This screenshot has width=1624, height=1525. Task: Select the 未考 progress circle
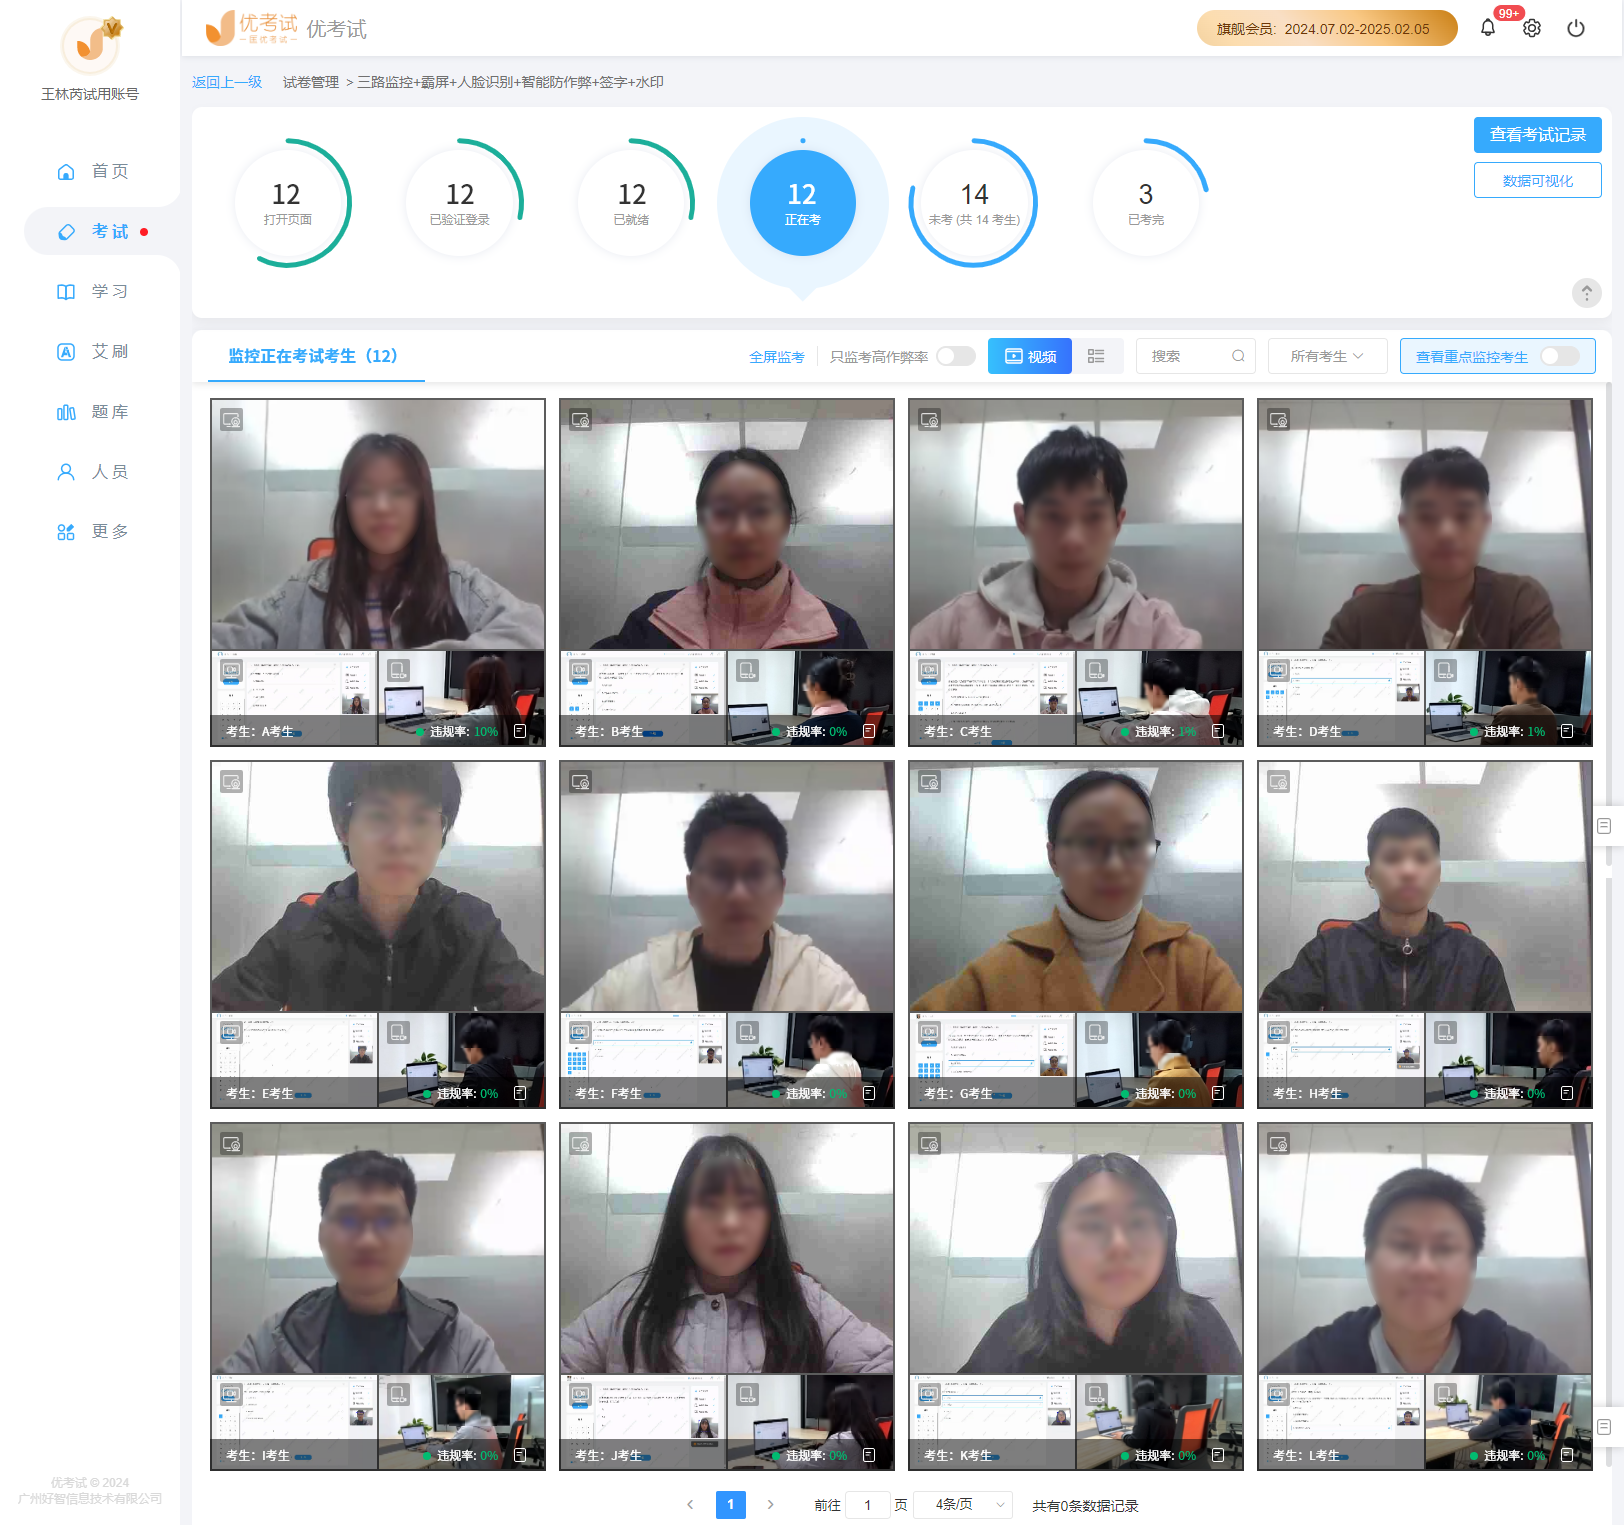[x=974, y=202]
